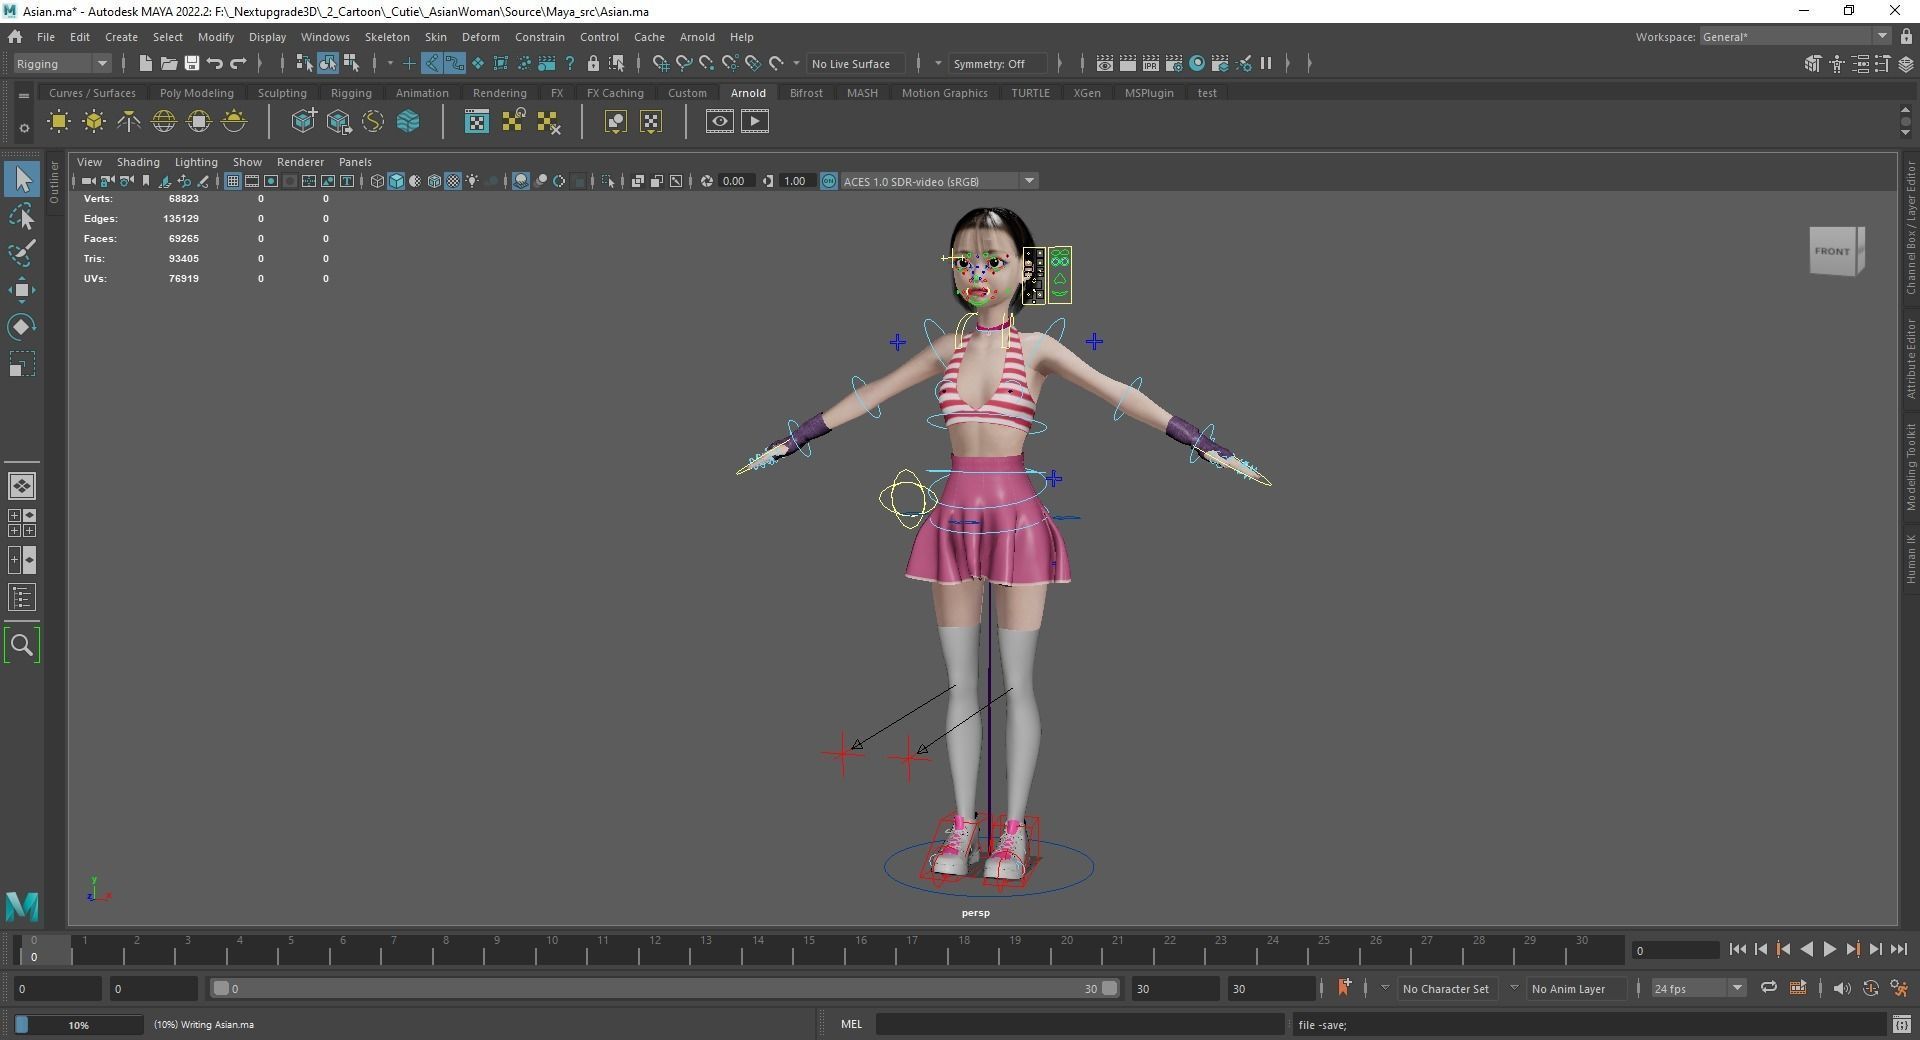Open the shelf tab list menu icon
The height and width of the screenshot is (1040, 1920).
tap(24, 95)
